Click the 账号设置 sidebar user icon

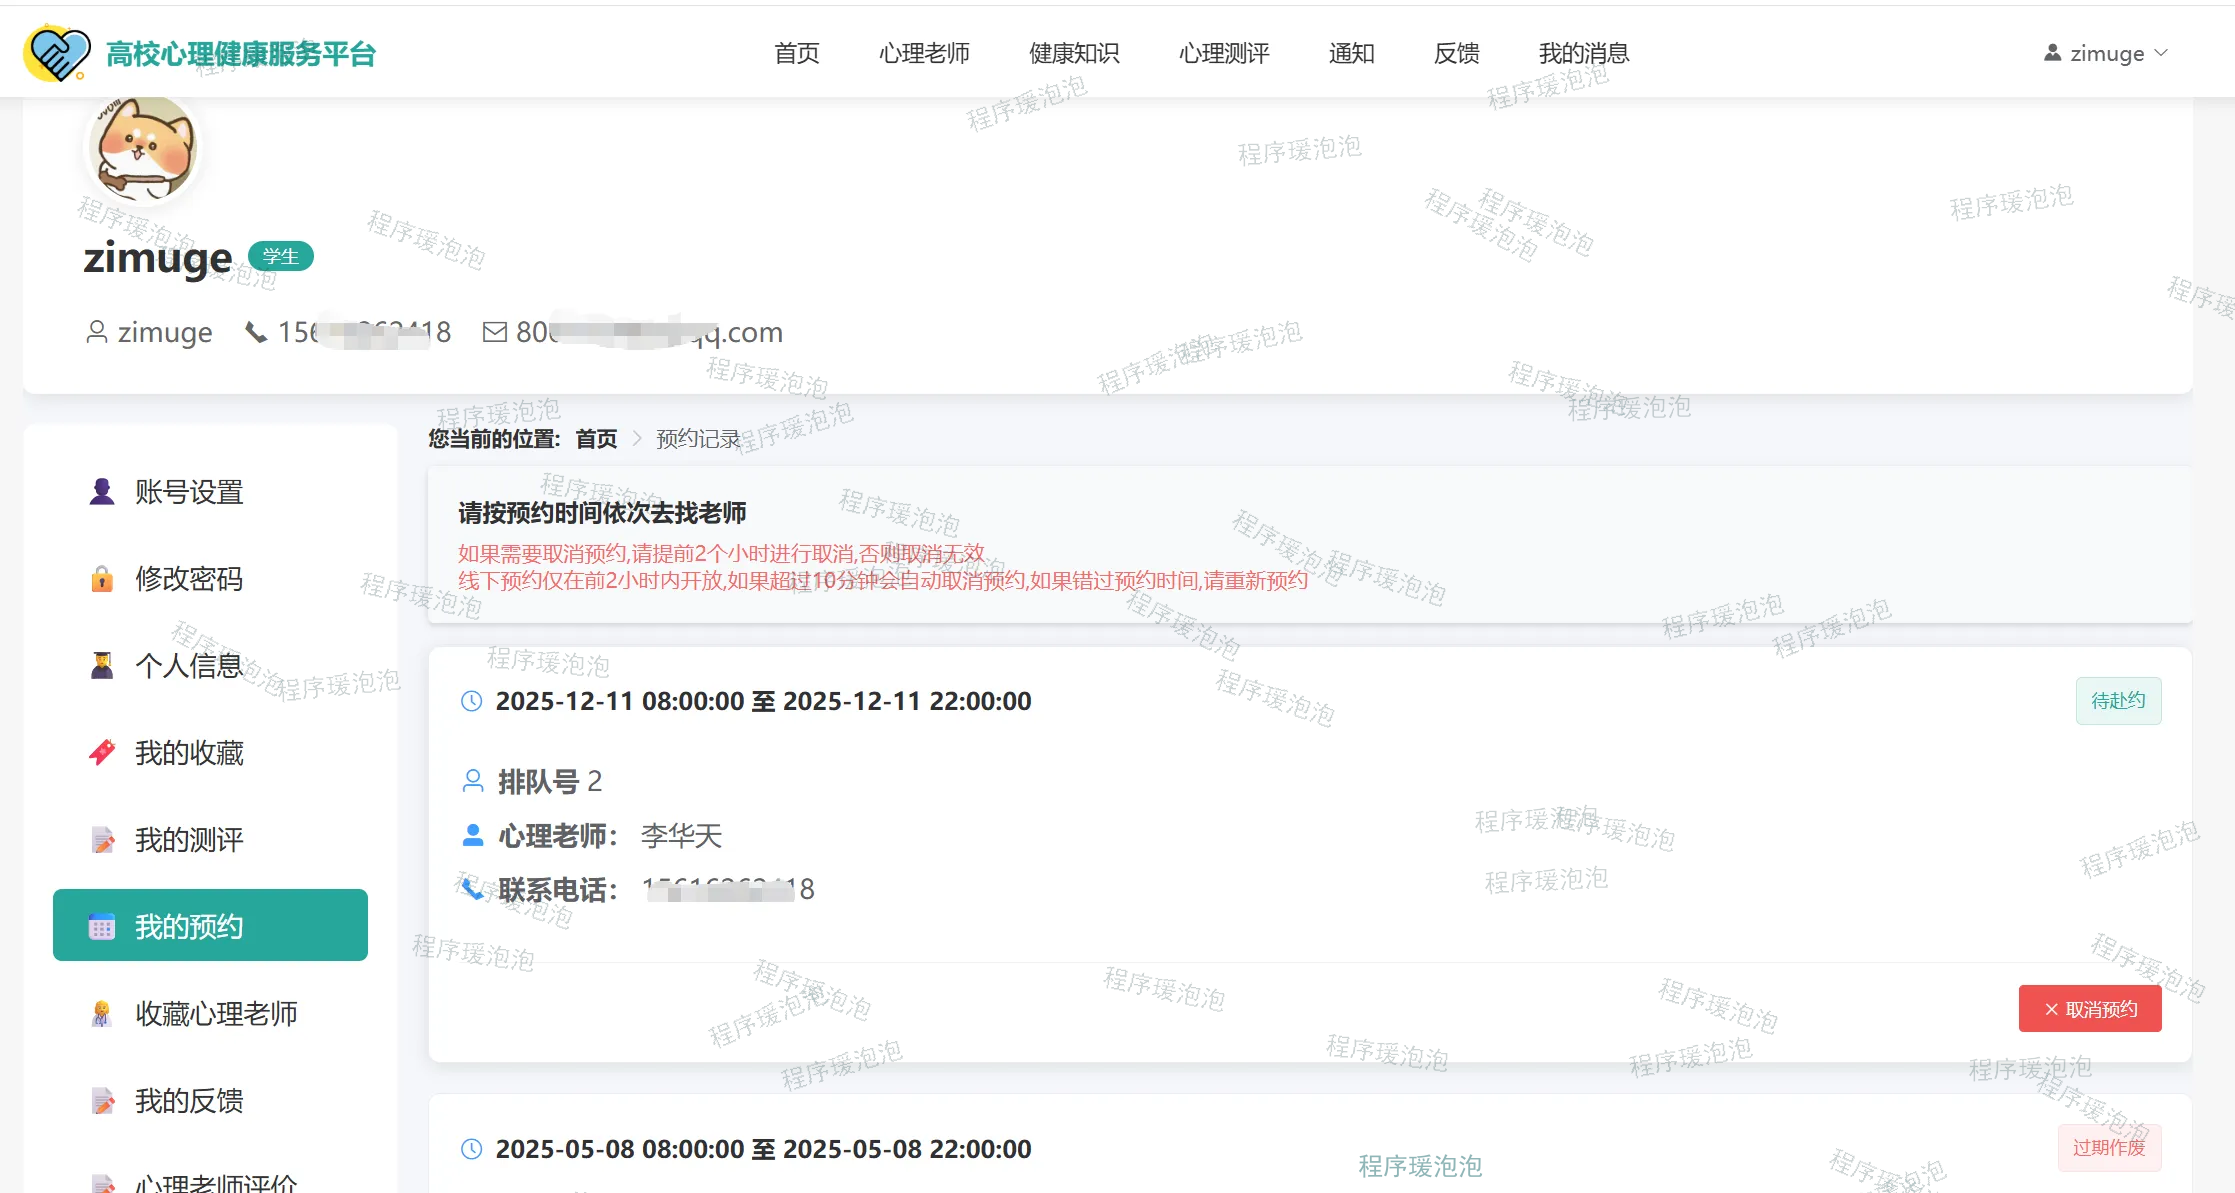tap(101, 492)
